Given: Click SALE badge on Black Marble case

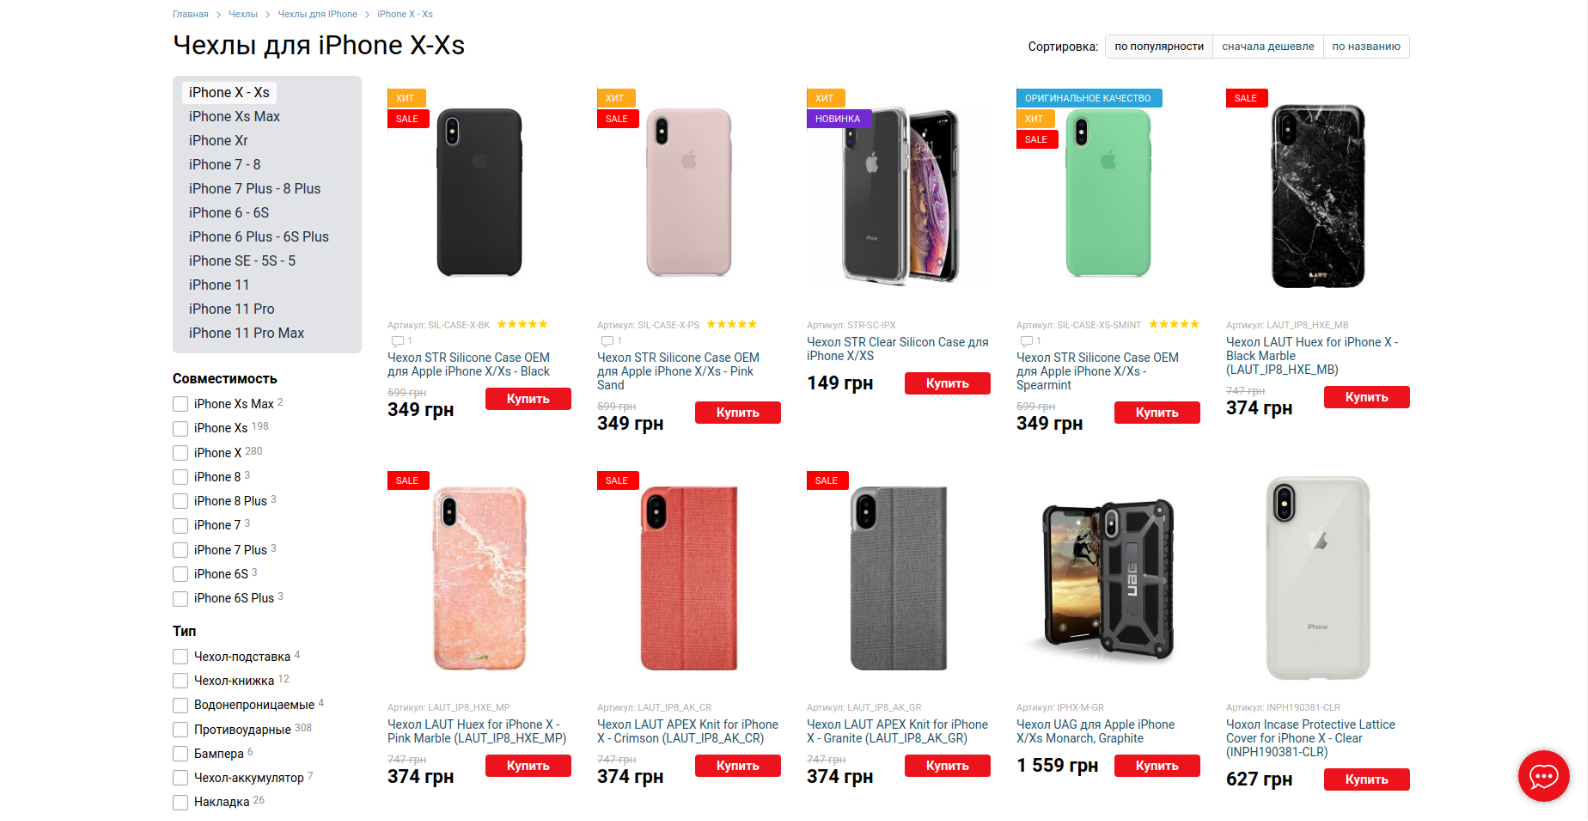Looking at the screenshot, I should 1247,98.
